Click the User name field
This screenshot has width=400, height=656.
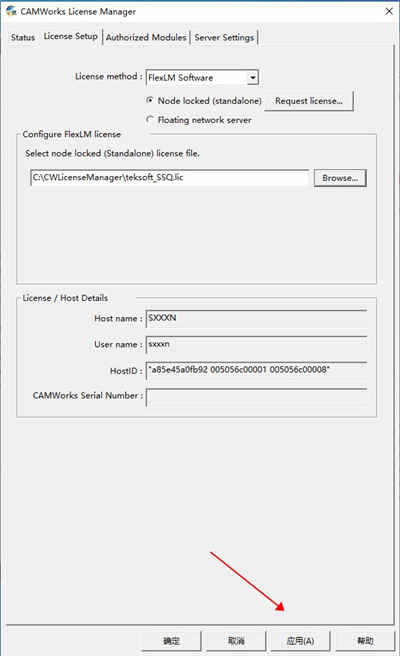(256, 344)
